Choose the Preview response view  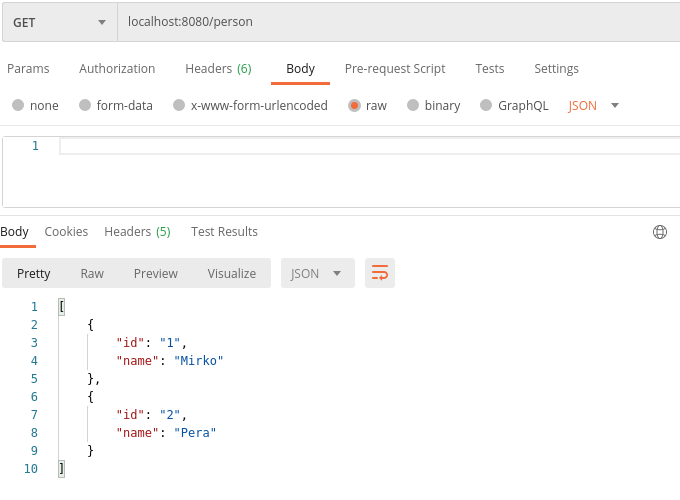[156, 273]
